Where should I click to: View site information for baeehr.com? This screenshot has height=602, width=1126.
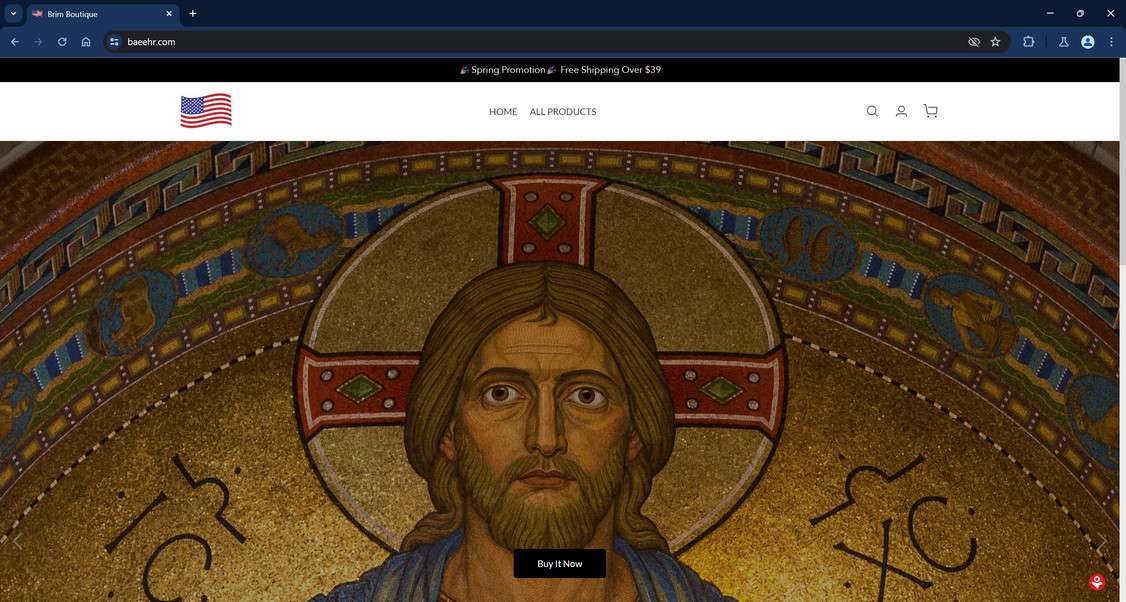(x=114, y=42)
